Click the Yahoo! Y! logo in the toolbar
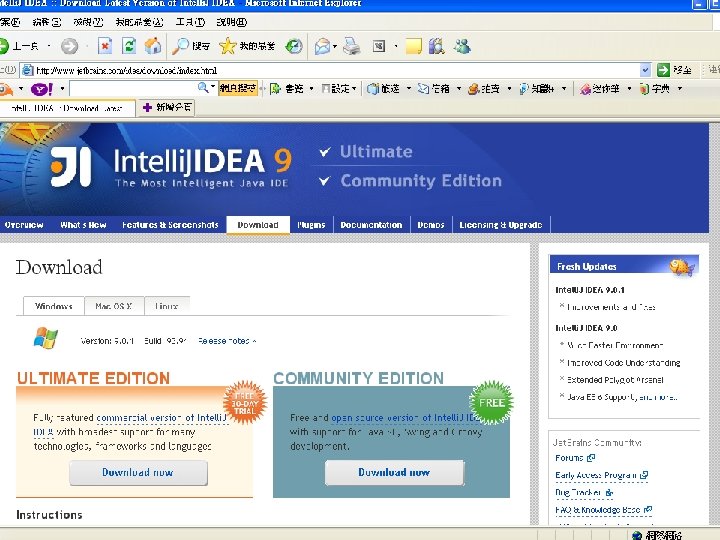 coord(41,89)
